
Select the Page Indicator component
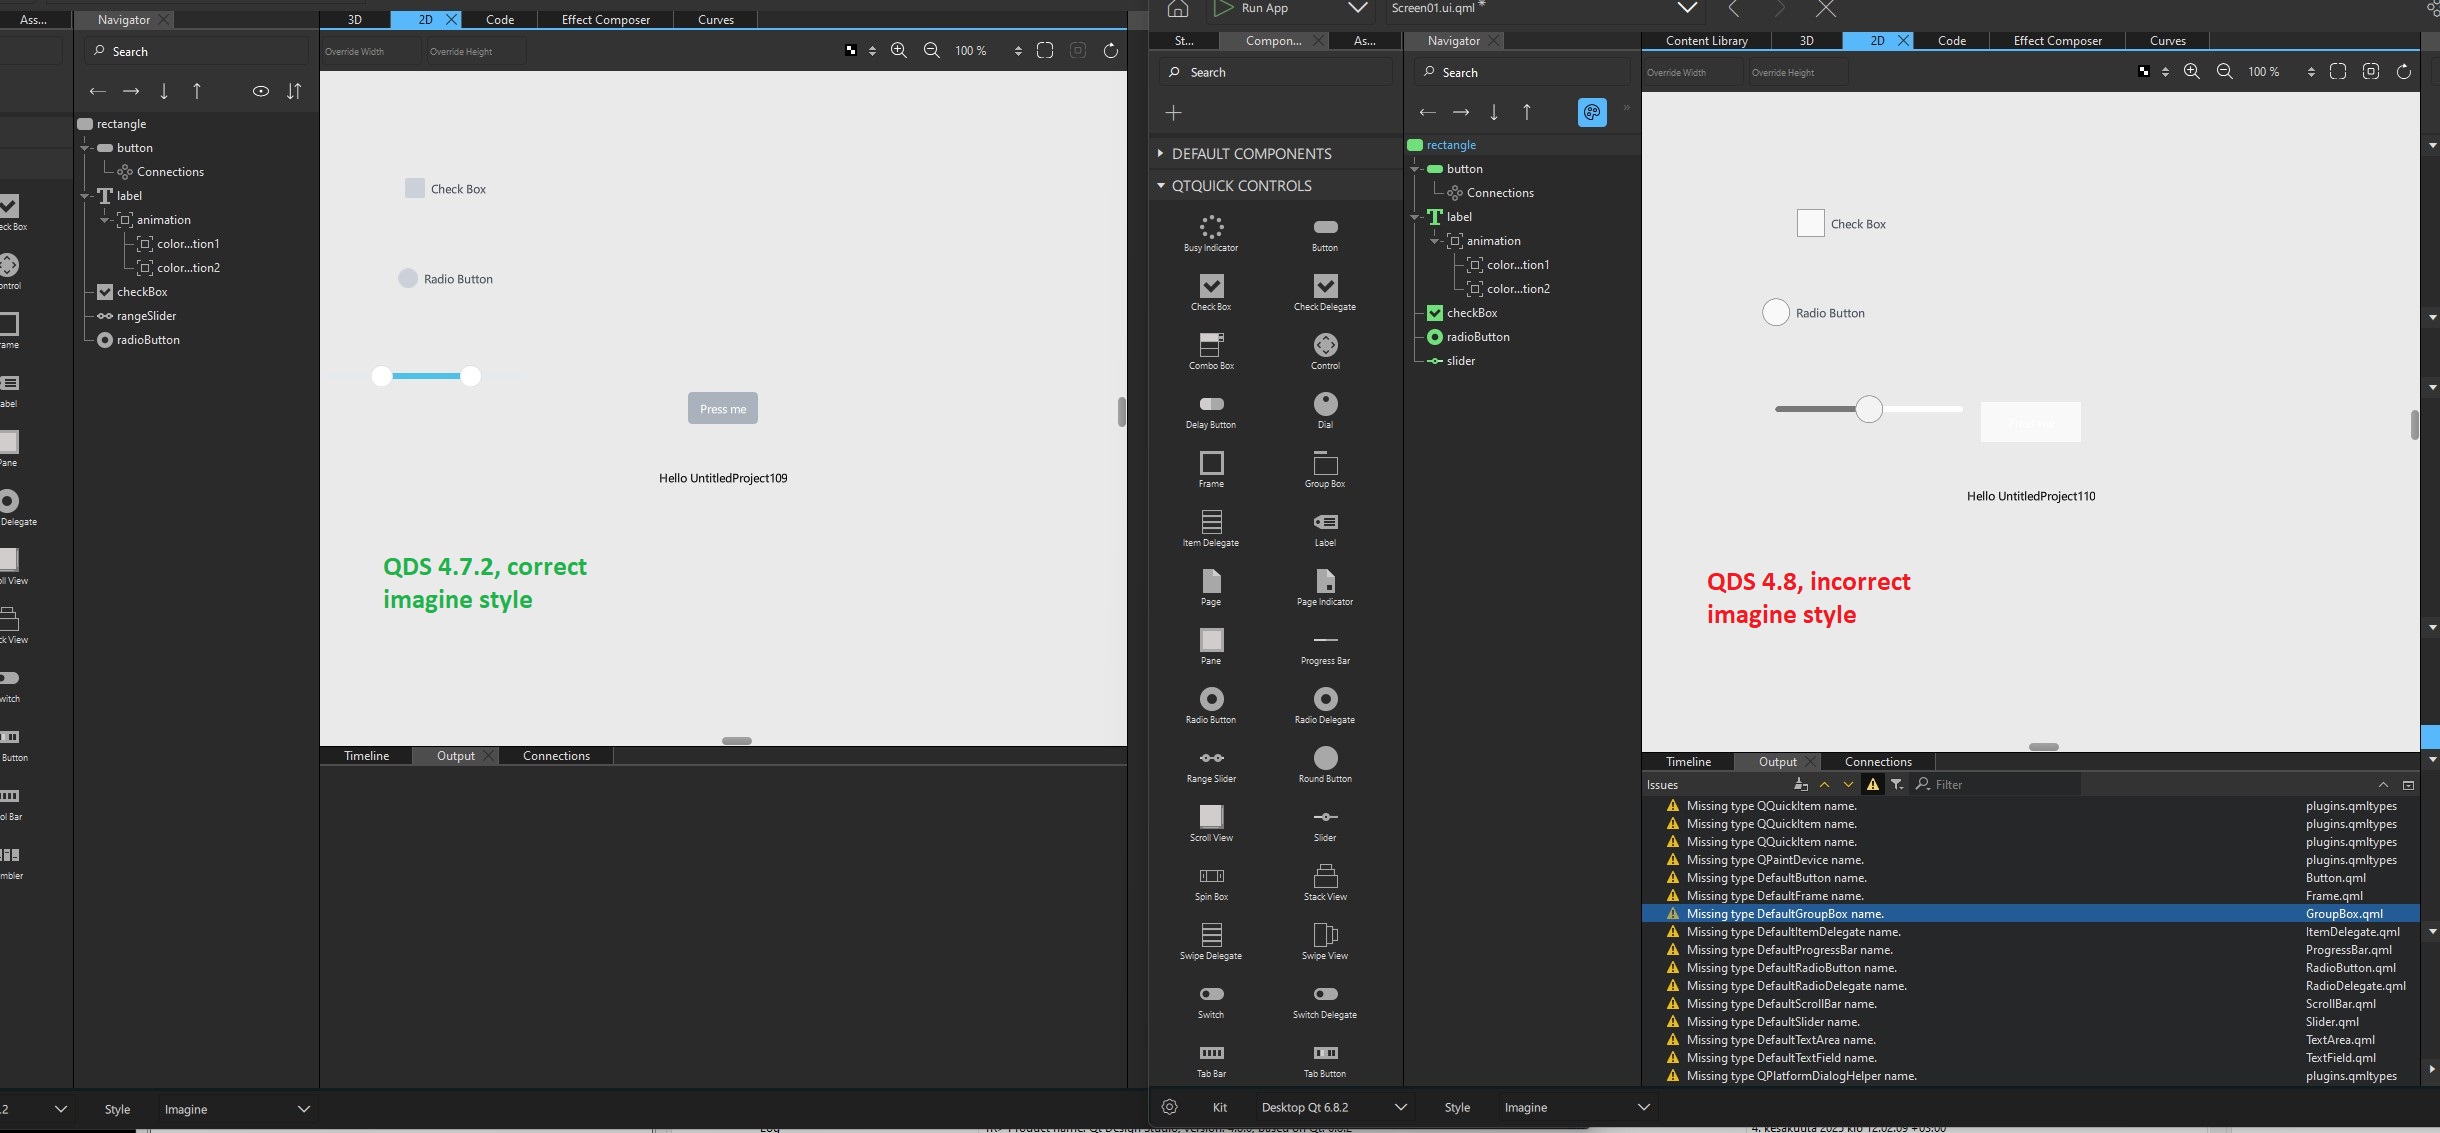1325,587
